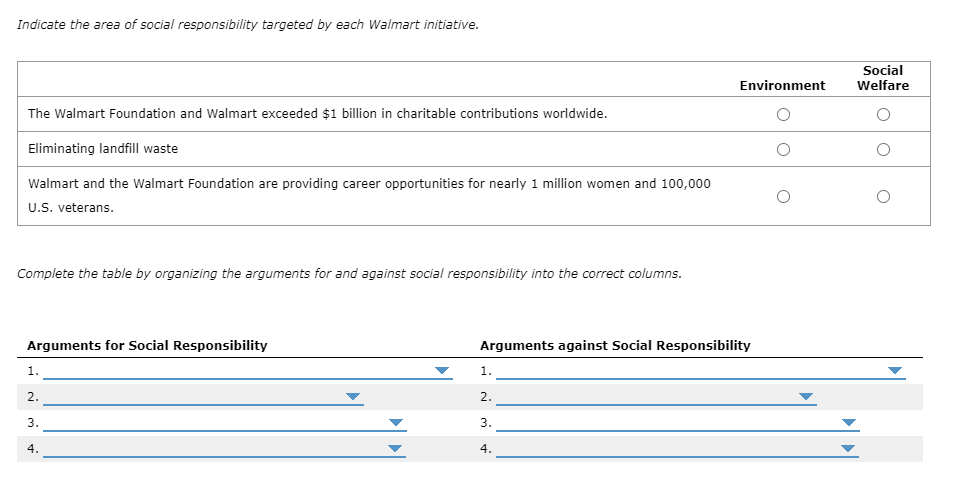
Task: Open dropdown 2 under Arguments against Social Responsibility
Action: click(656, 397)
